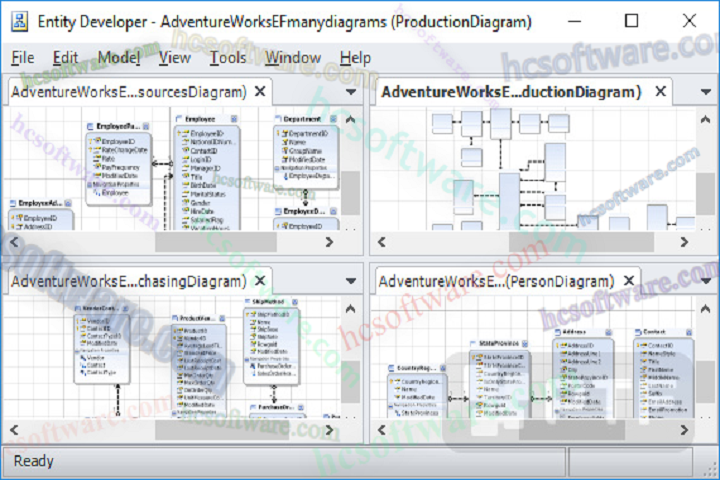
Task: Collapse the EmployeePa... entity shape
Action: click(x=146, y=126)
